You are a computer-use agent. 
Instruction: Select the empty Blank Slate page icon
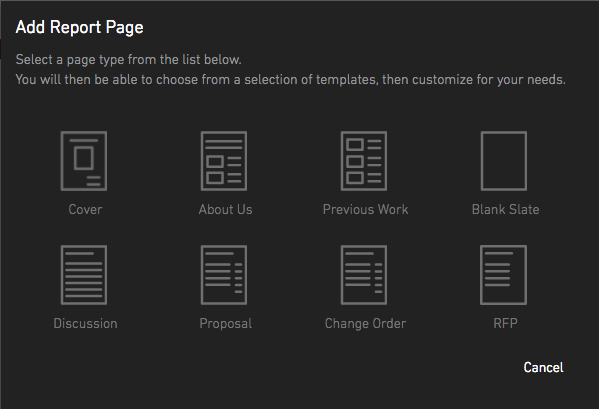click(x=504, y=161)
